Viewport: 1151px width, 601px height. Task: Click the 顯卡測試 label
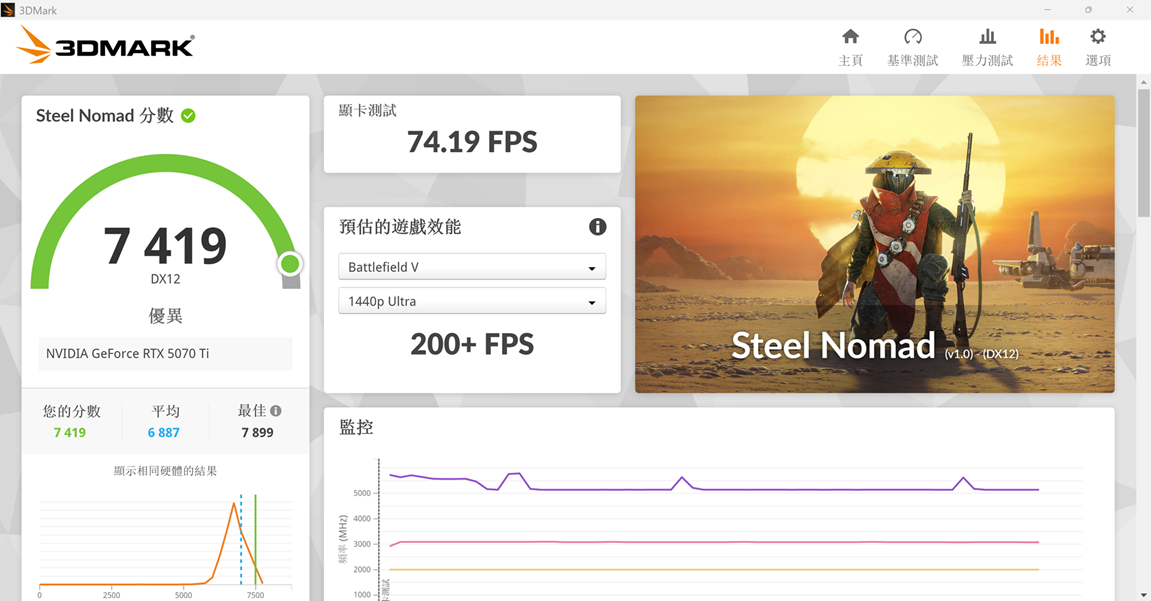tap(367, 111)
